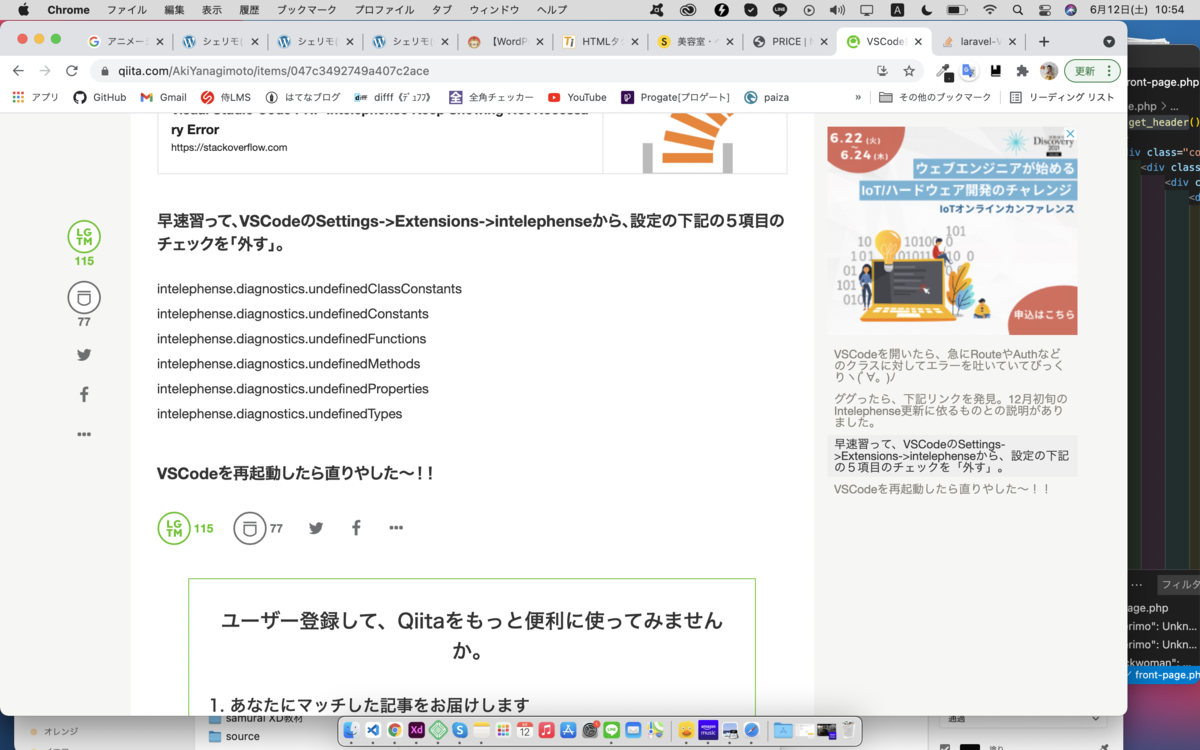Screen dimensions: 1200x750
Task: Stock this Qiita article
Action: coord(249,527)
